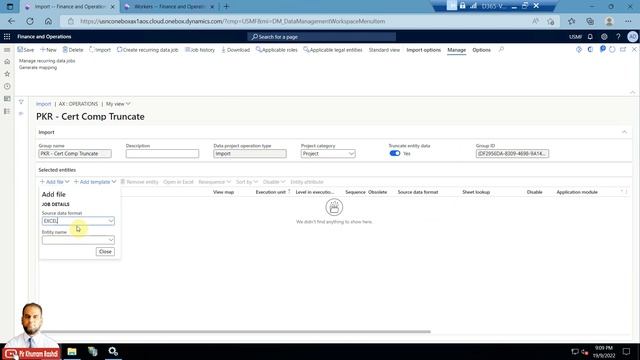Open Job history

tap(200, 50)
